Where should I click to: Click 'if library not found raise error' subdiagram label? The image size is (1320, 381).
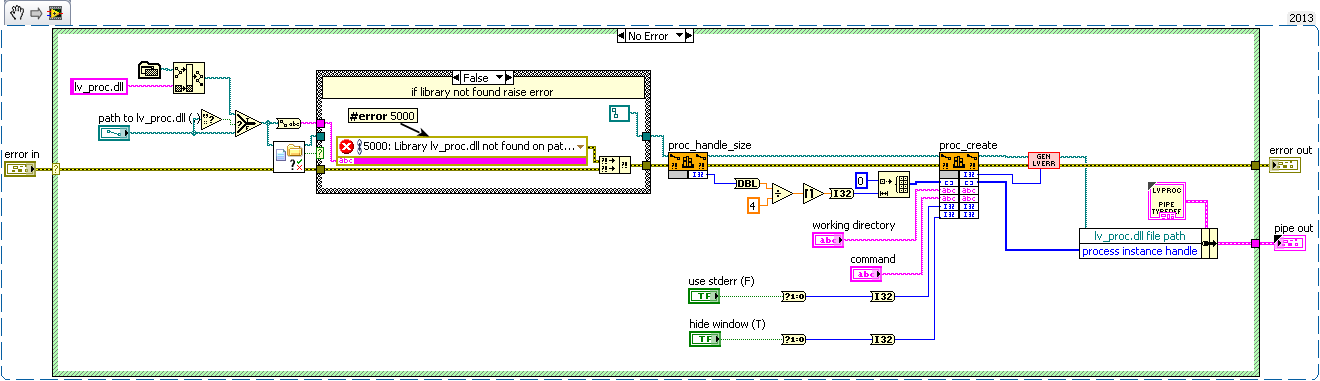pos(483,92)
